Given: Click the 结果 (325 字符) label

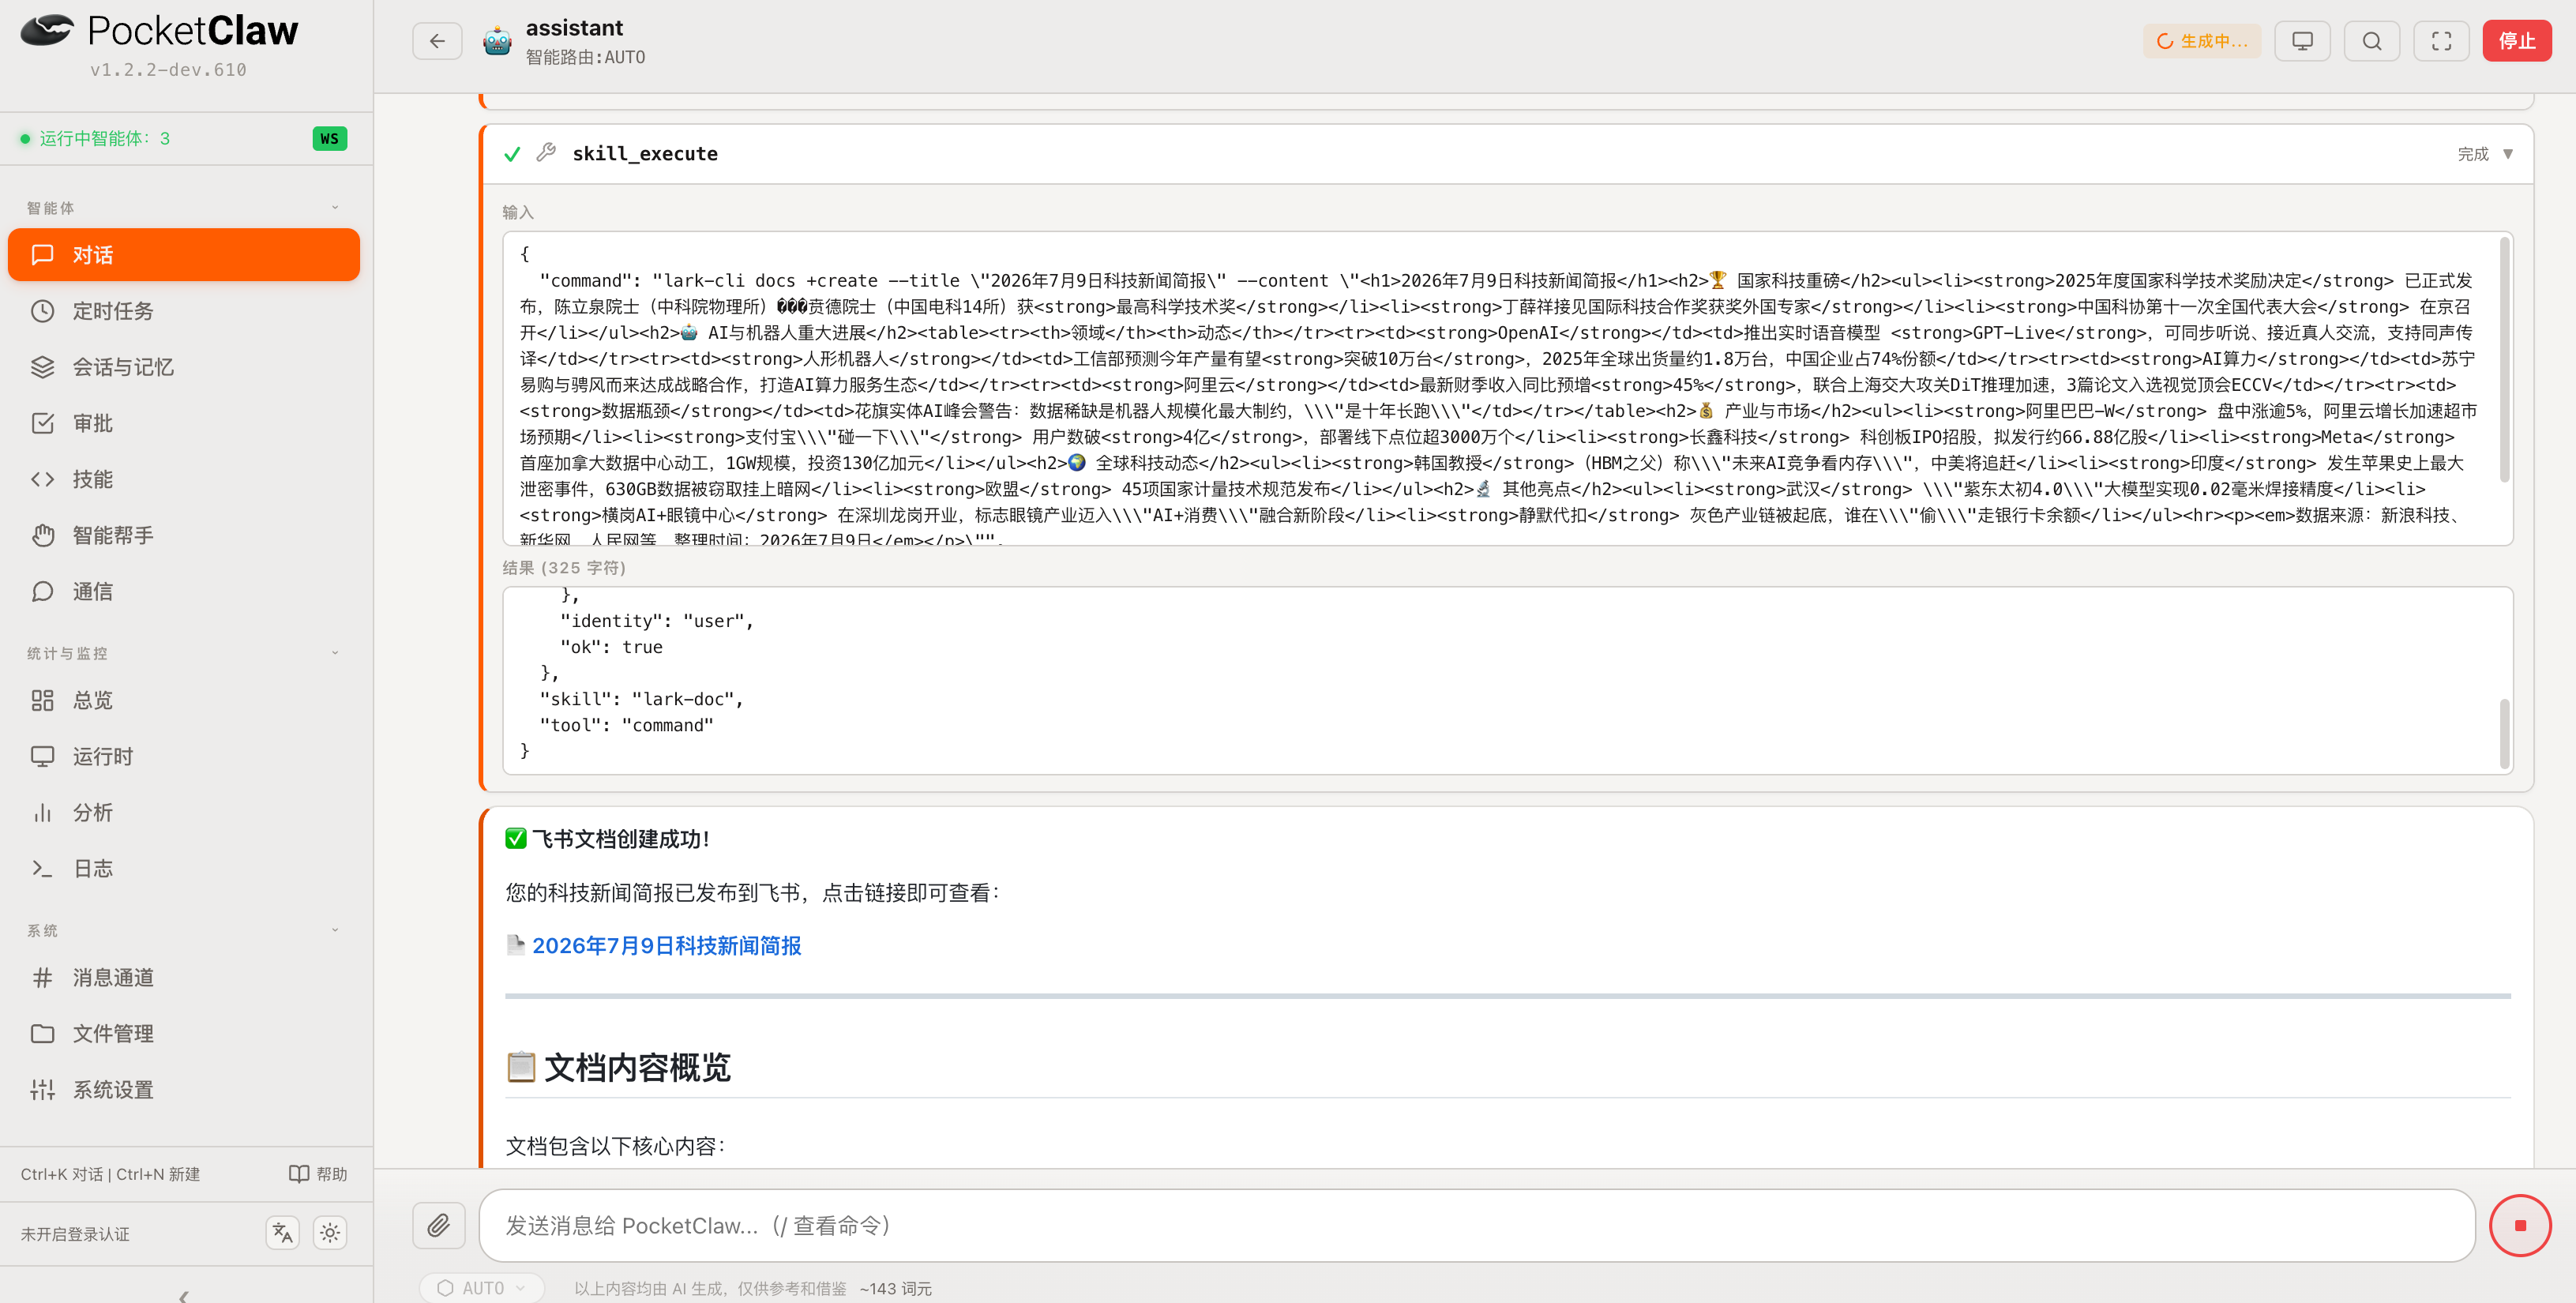Looking at the screenshot, I should click(564, 567).
